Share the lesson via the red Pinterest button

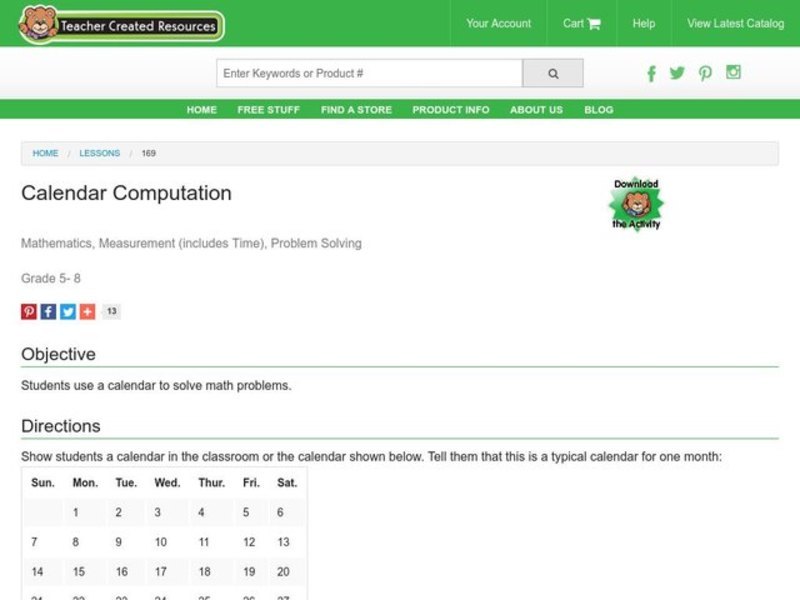point(29,311)
